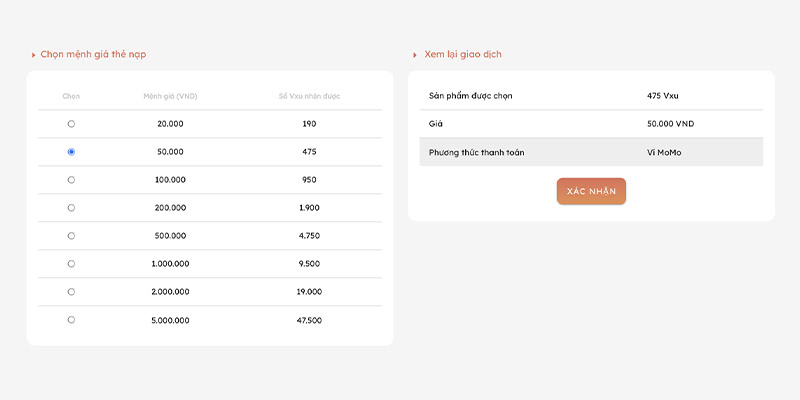The image size is (800, 400).
Task: Pick the 5.000.000 VND radio button
Action: tap(71, 320)
